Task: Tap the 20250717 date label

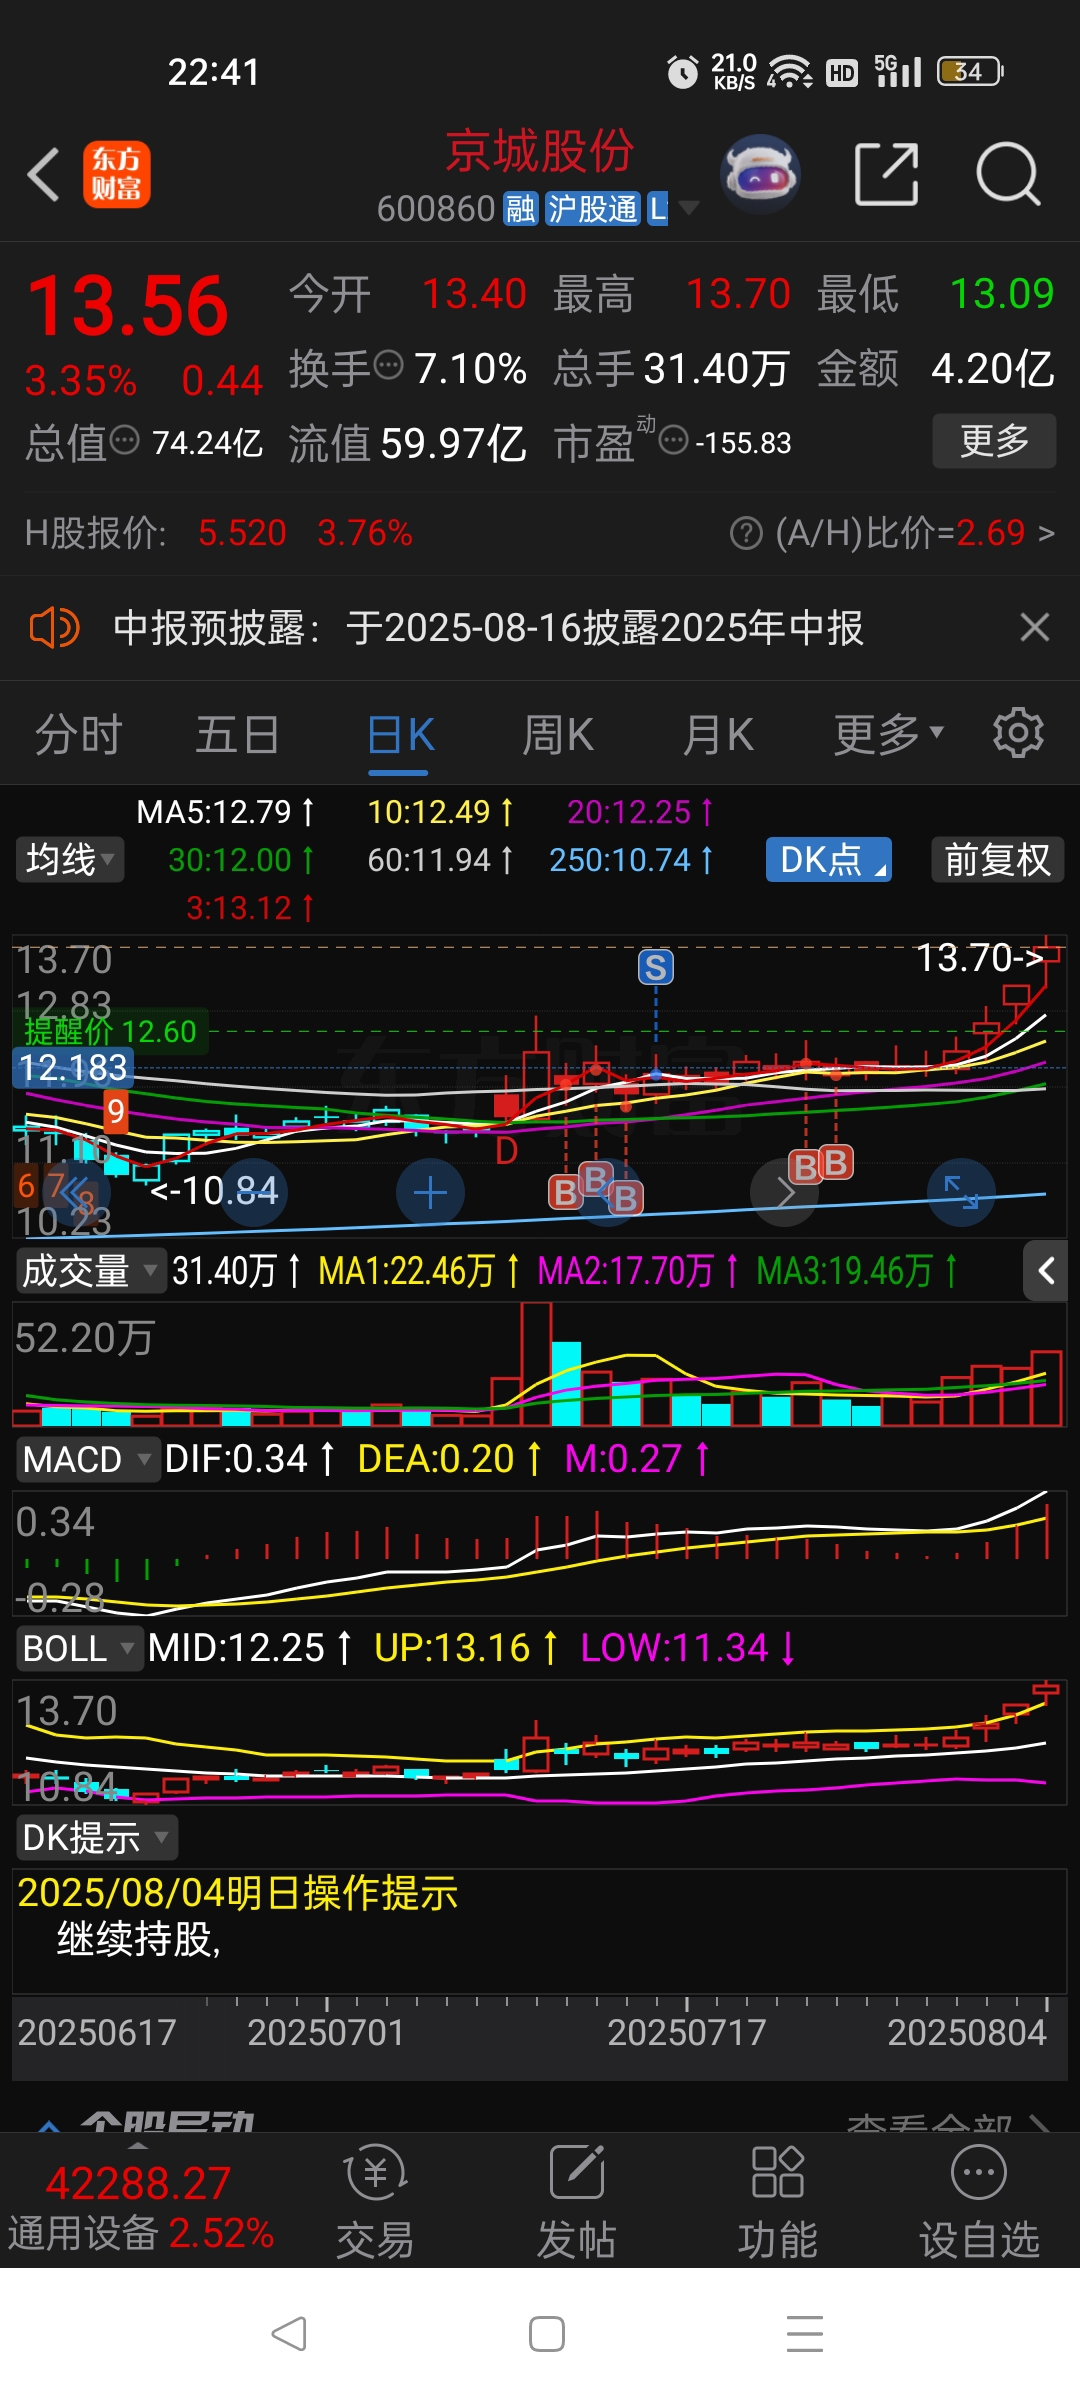Action: pyautogui.click(x=687, y=2032)
